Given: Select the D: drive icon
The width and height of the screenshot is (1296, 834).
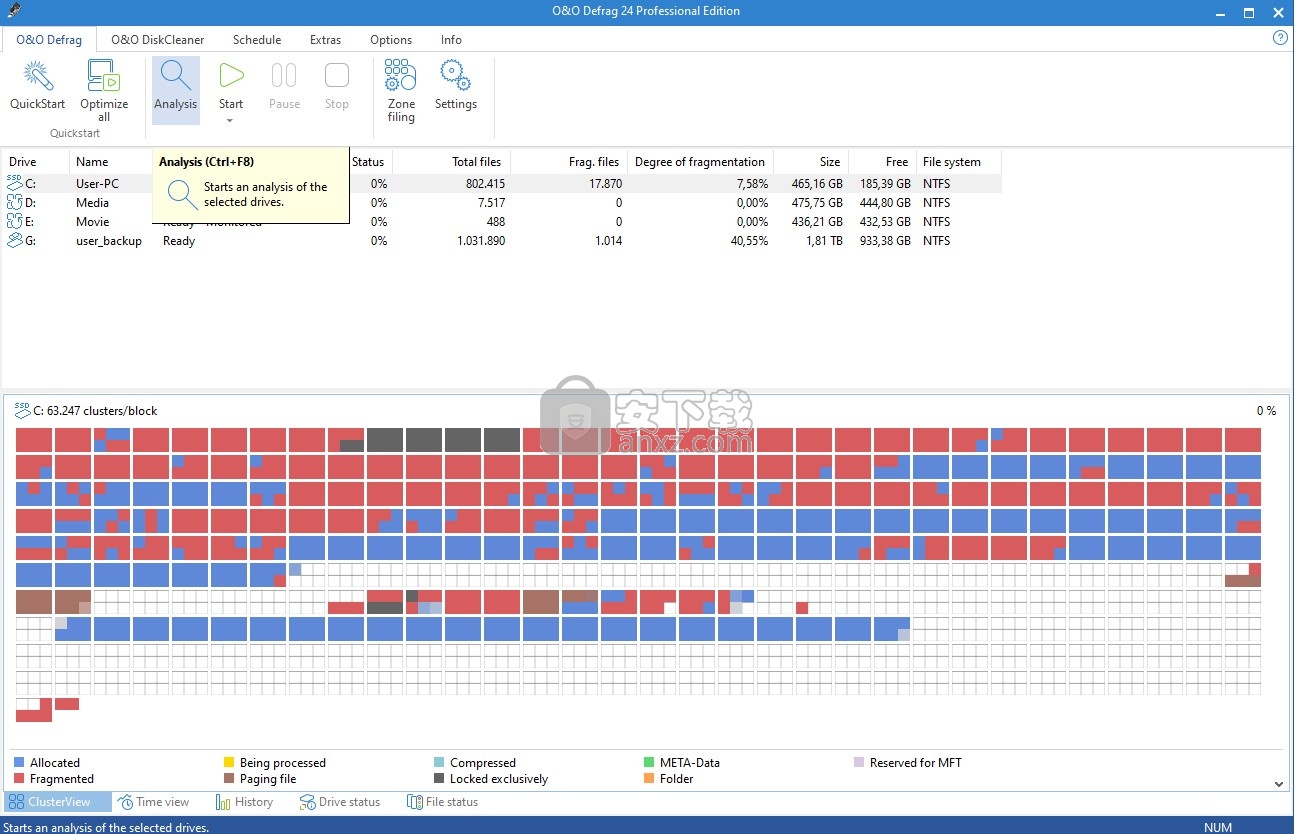Looking at the screenshot, I should [x=15, y=202].
